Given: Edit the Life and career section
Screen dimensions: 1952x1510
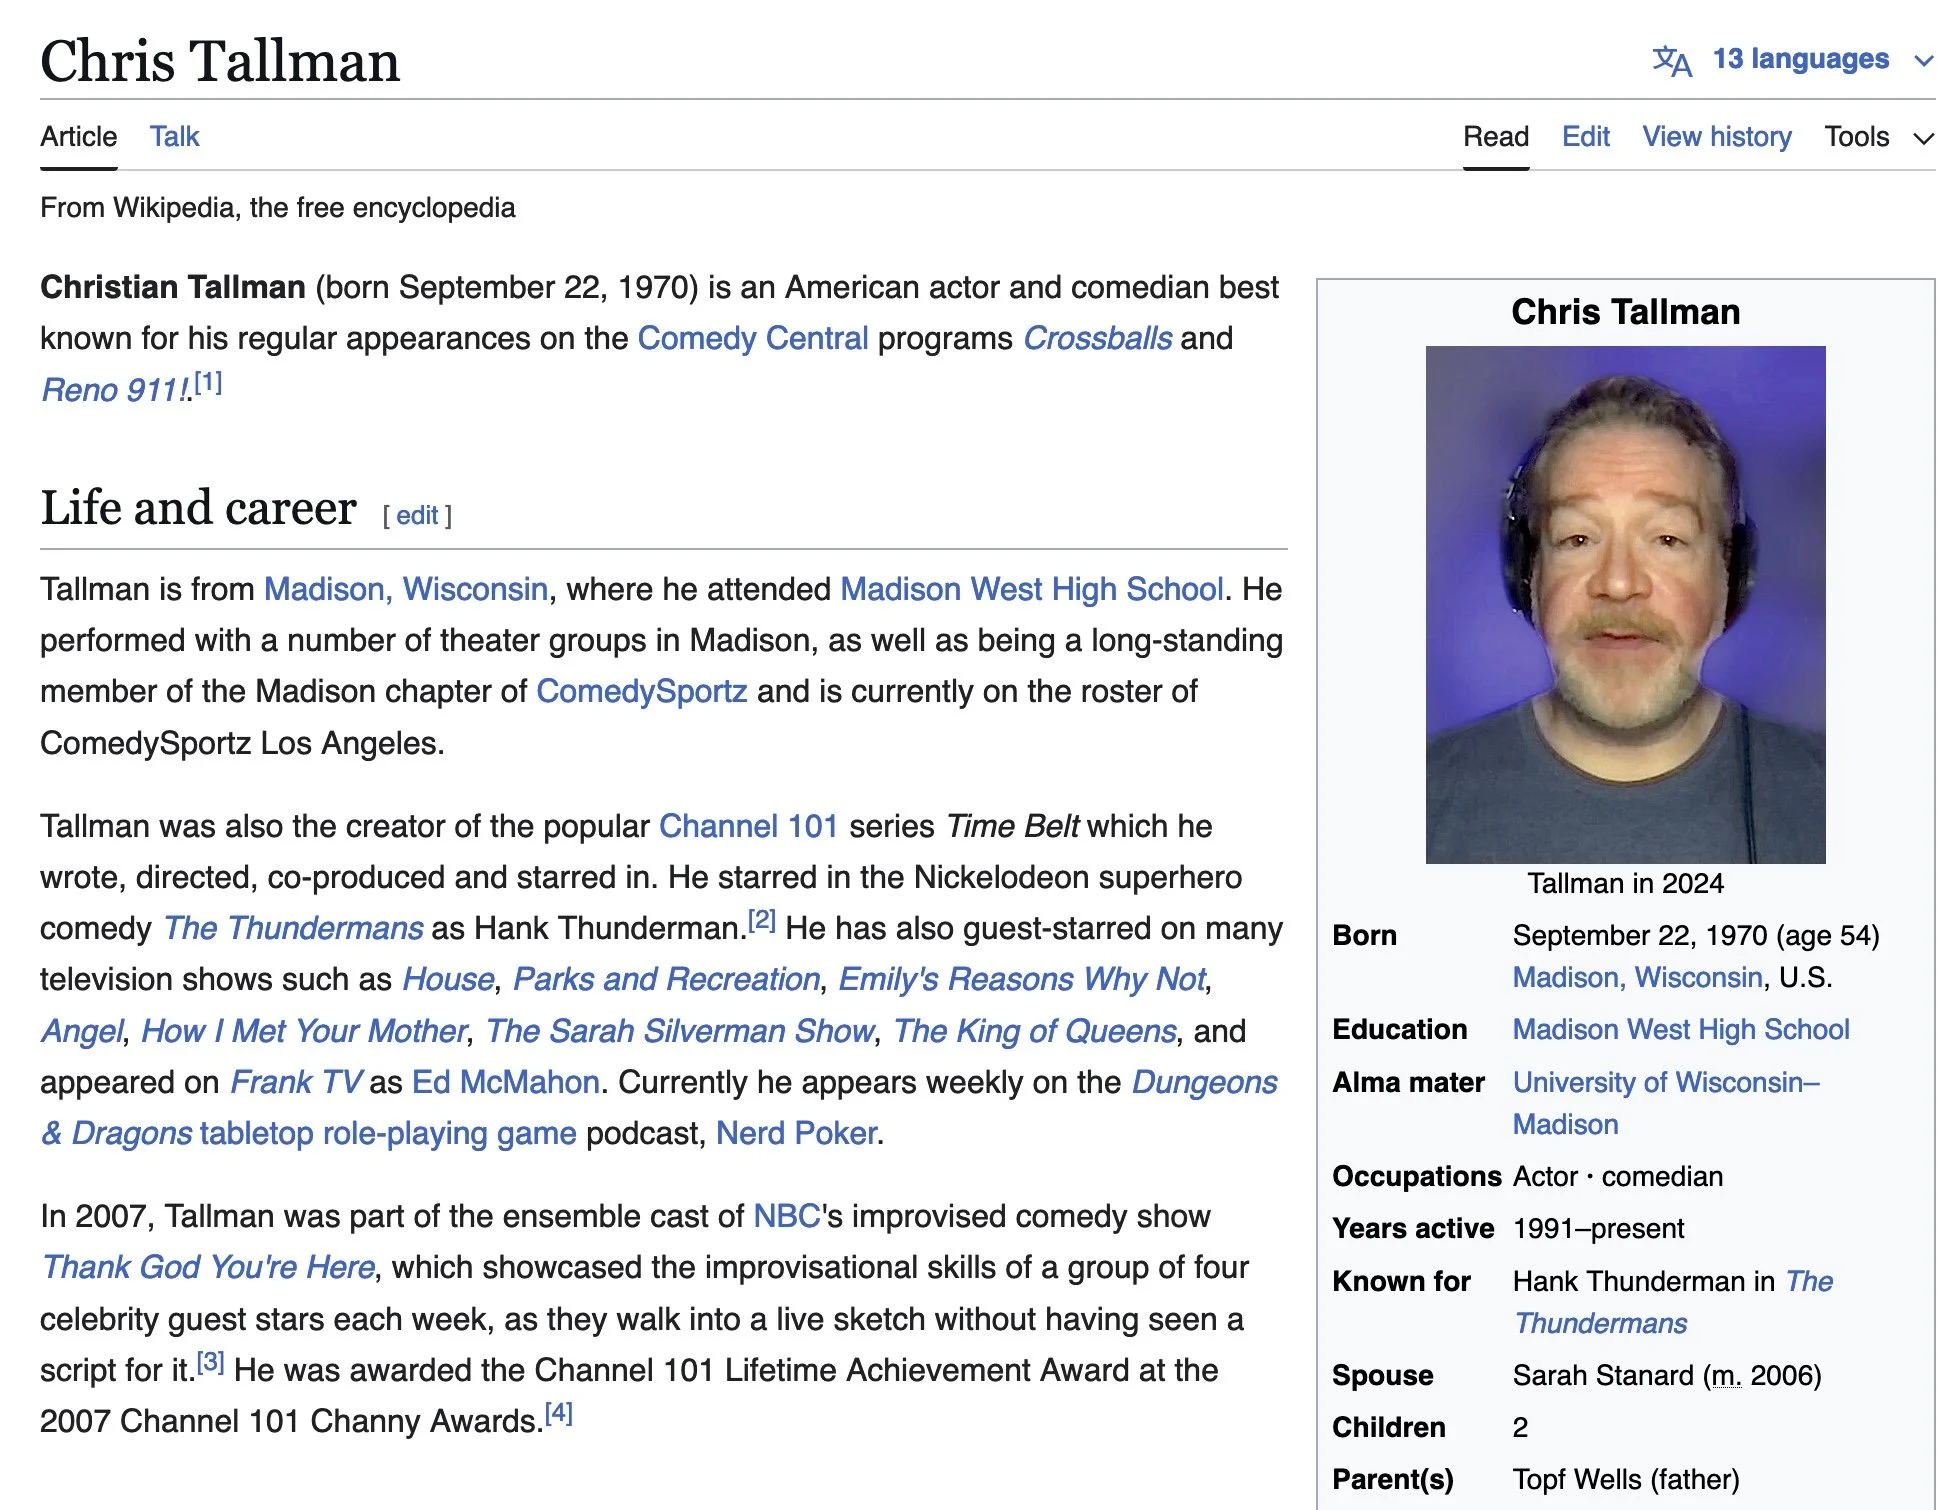Looking at the screenshot, I should pyautogui.click(x=417, y=516).
